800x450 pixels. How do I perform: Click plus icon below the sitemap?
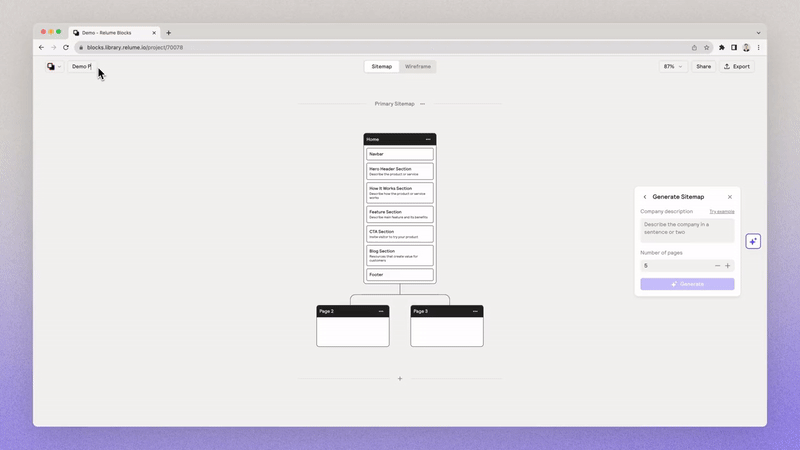(x=400, y=378)
